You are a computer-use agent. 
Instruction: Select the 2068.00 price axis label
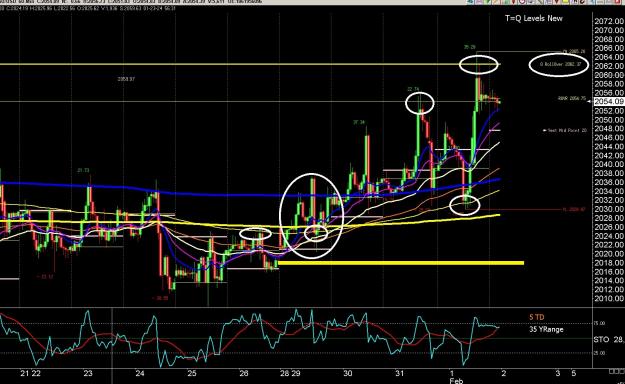[x=609, y=39]
